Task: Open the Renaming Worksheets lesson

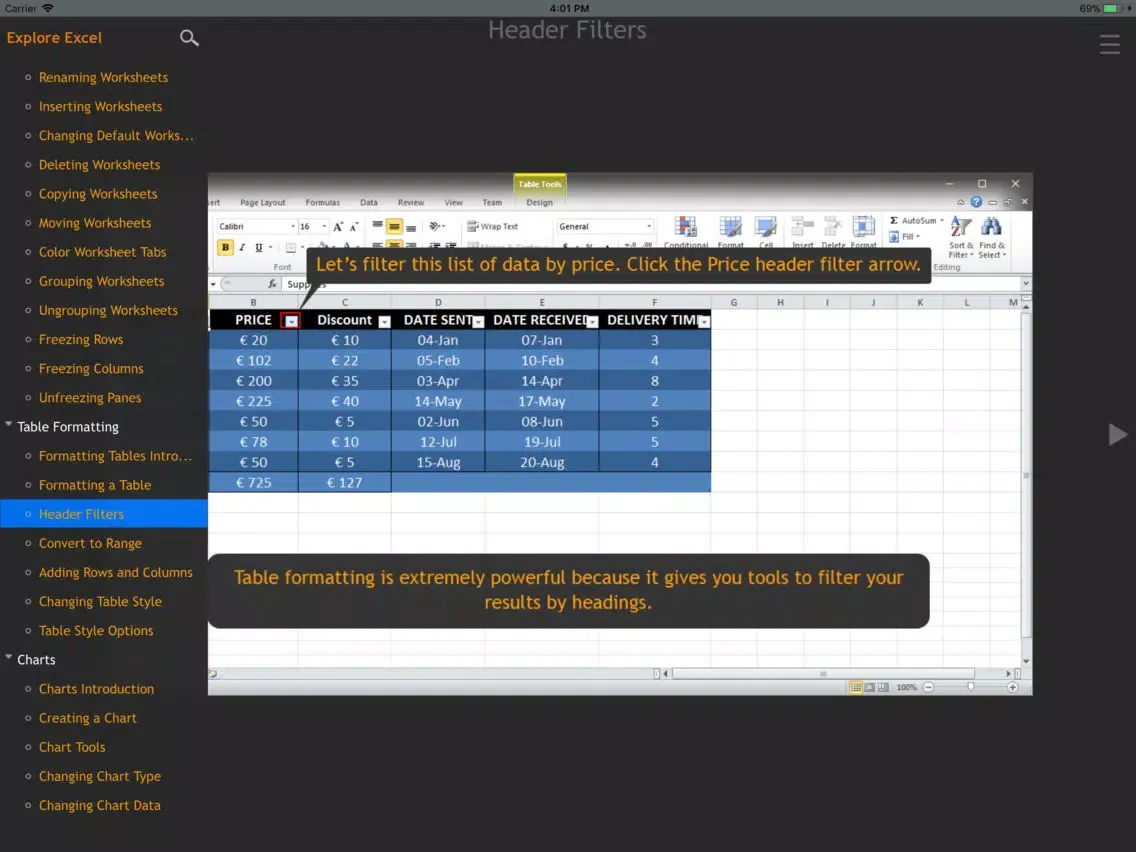Action: pyautogui.click(x=104, y=78)
